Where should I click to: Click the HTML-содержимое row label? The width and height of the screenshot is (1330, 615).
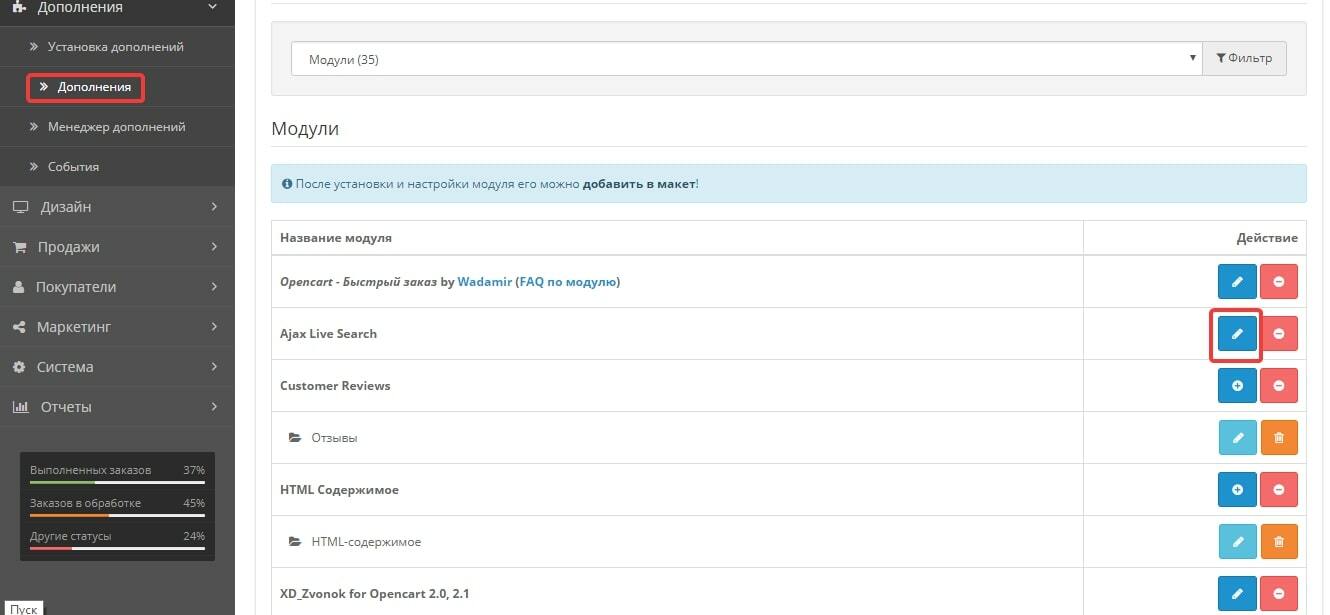(x=366, y=542)
